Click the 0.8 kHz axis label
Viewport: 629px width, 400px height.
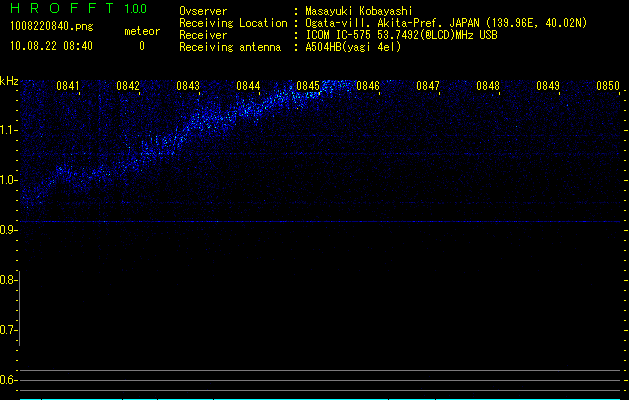(x=8, y=280)
